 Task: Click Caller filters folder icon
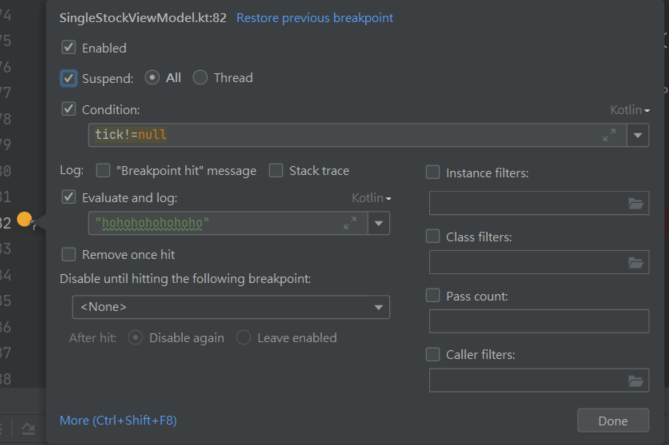click(636, 381)
